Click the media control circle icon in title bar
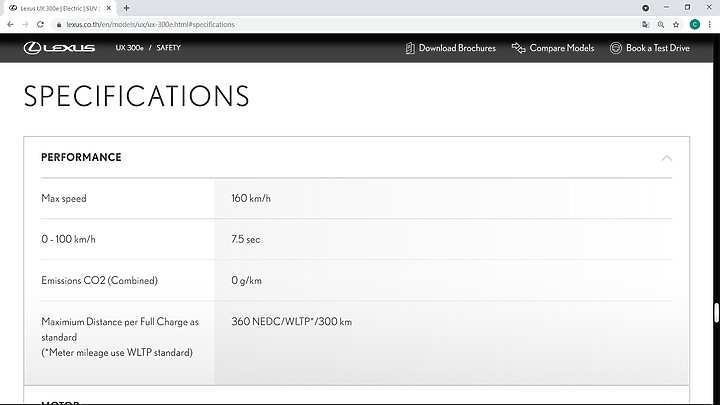The height and width of the screenshot is (405, 720). tap(646, 8)
